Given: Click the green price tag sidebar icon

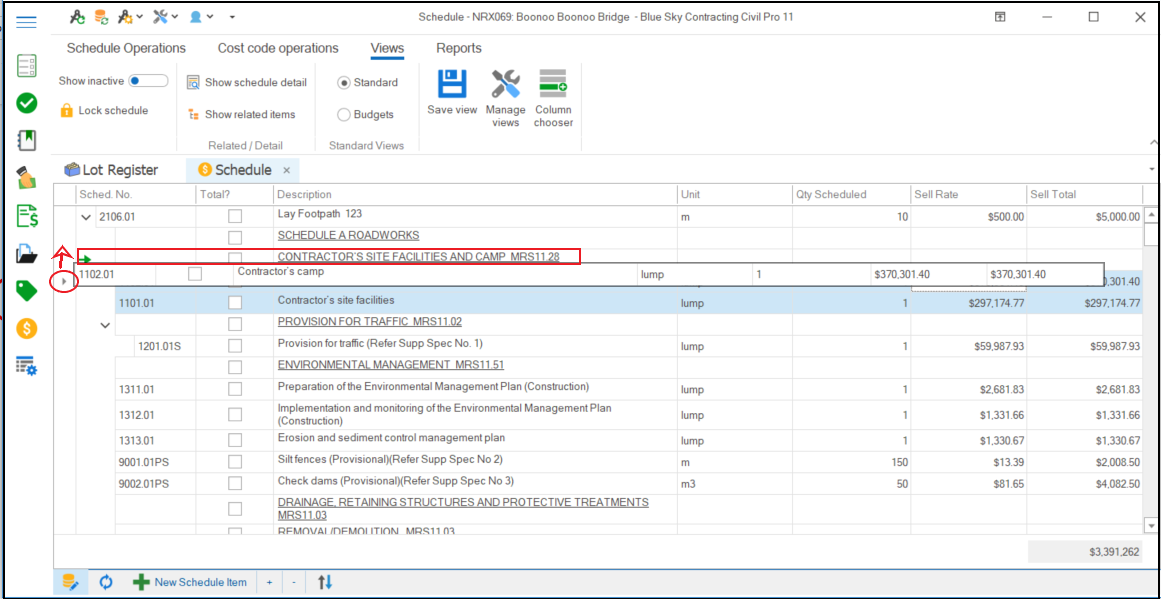Looking at the screenshot, I should (x=27, y=292).
